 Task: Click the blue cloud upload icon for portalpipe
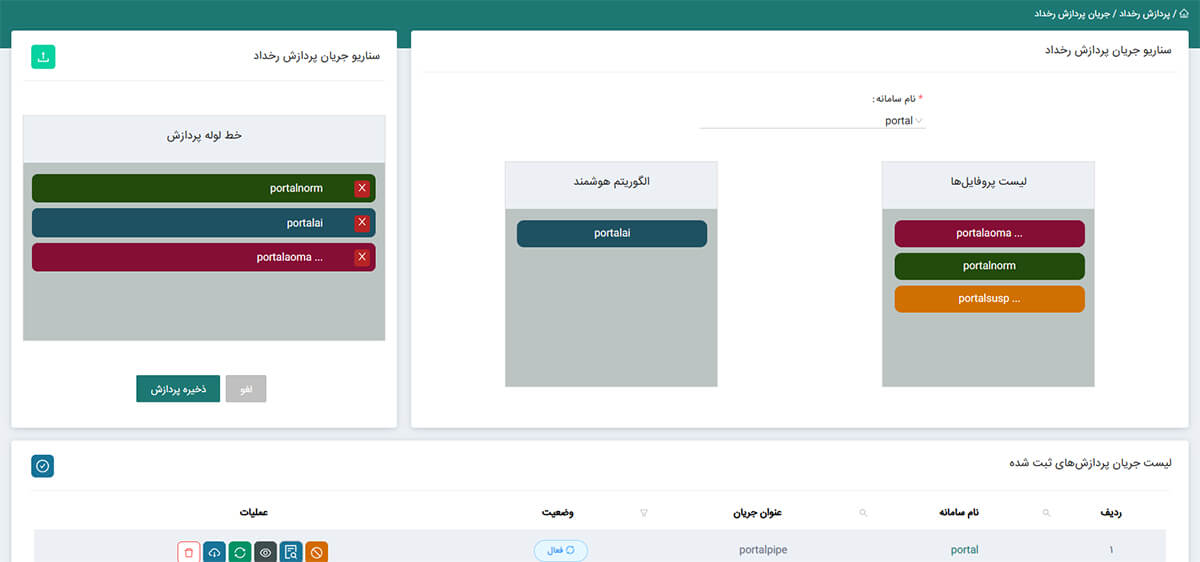point(215,552)
